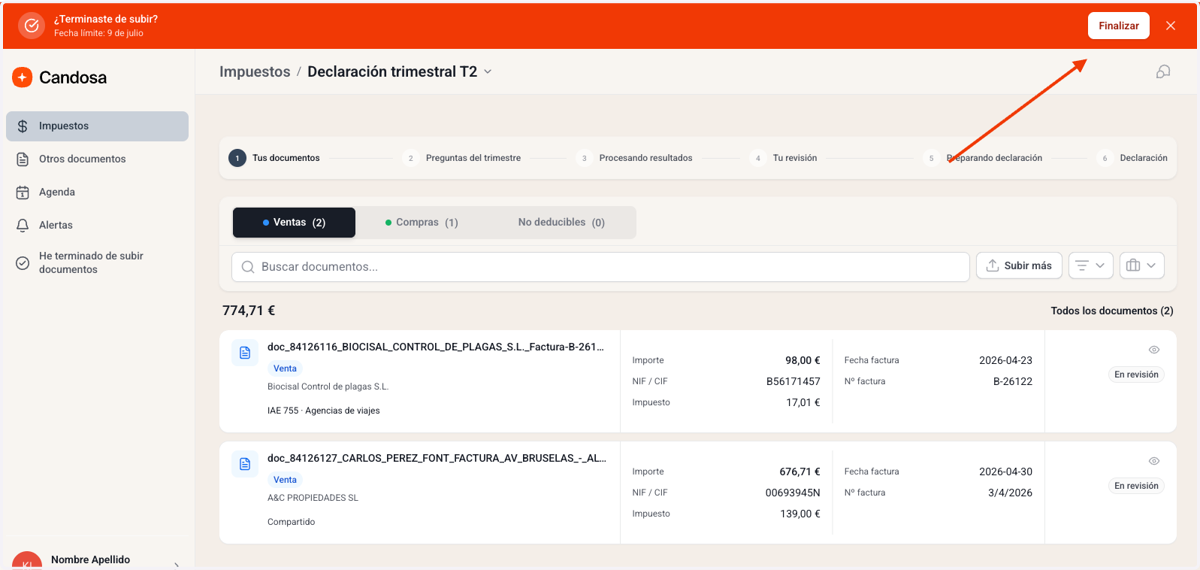Click the Impuestos breadcrumb link

tap(255, 72)
